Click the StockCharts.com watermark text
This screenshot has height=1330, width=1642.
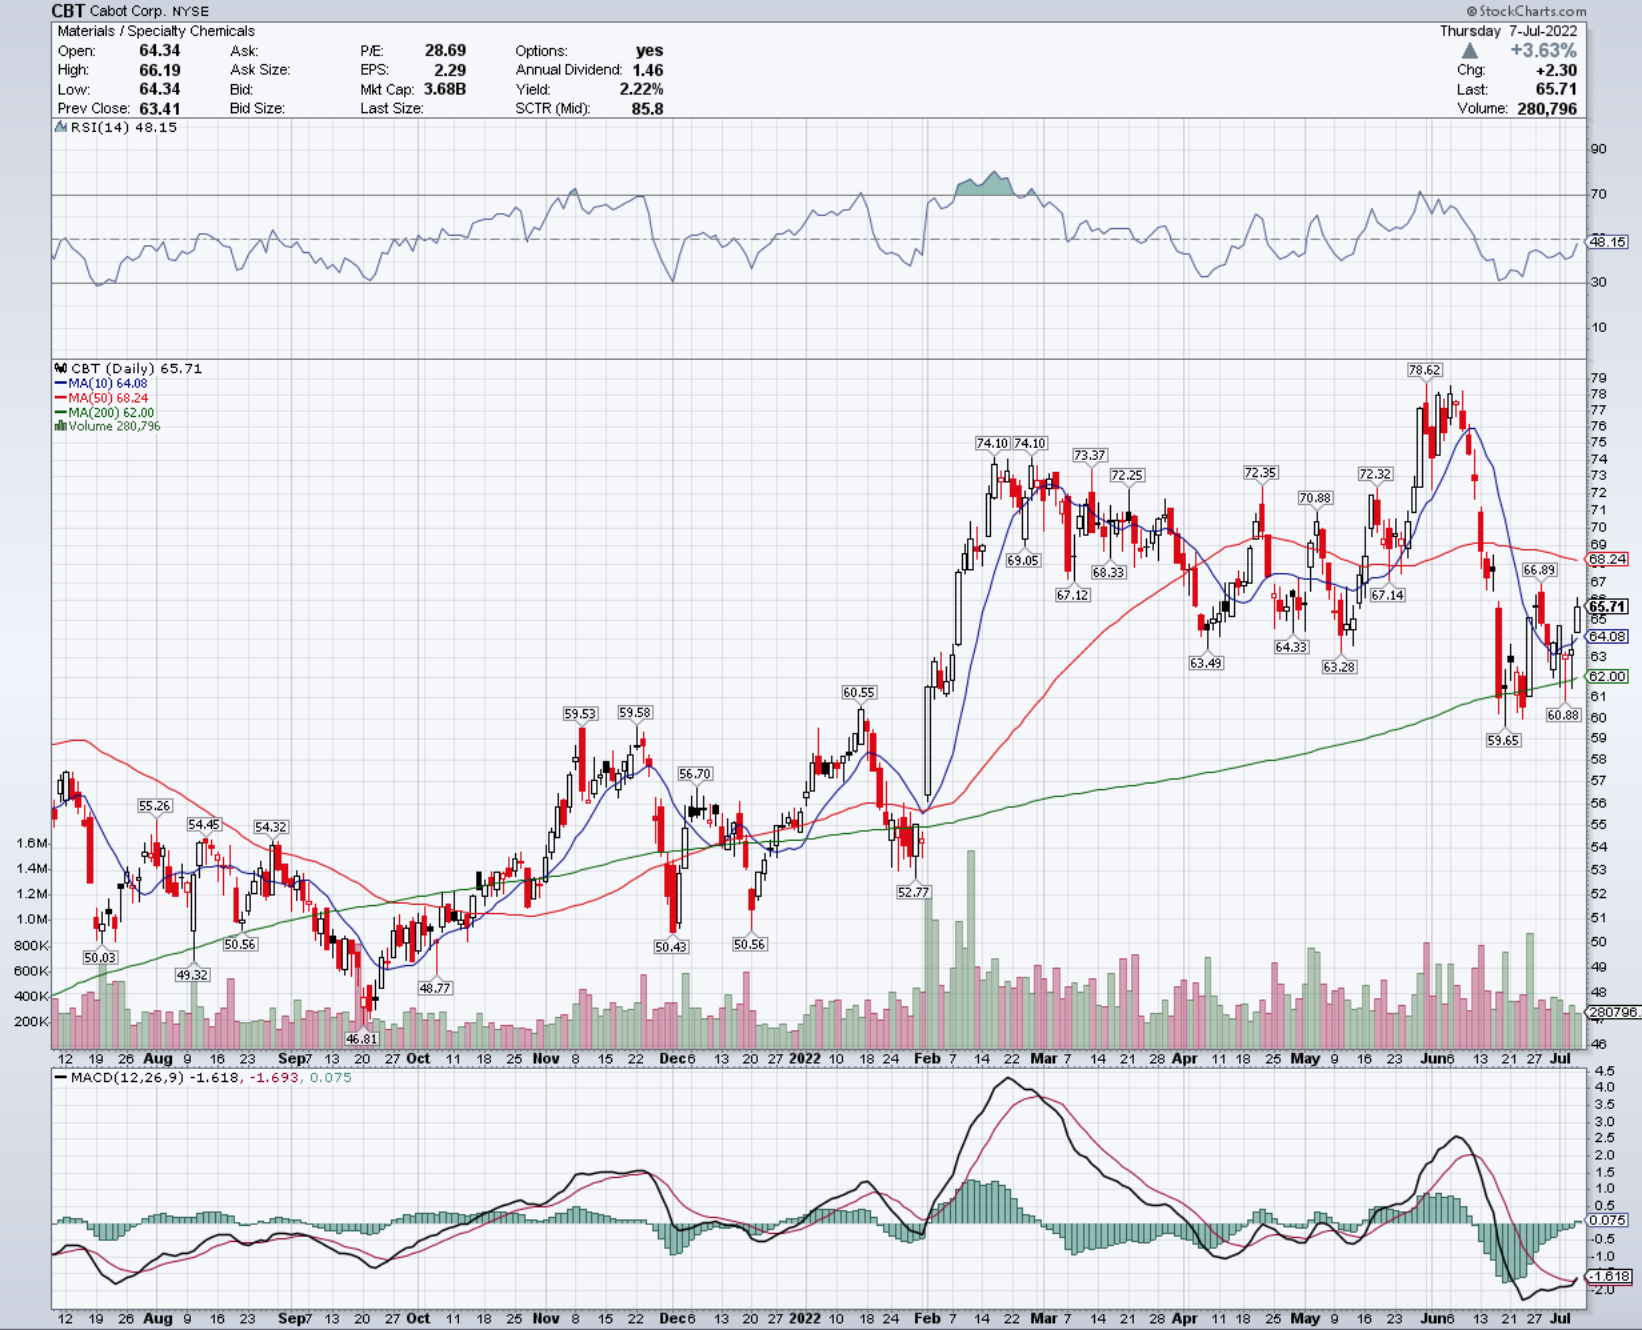click(x=1526, y=11)
